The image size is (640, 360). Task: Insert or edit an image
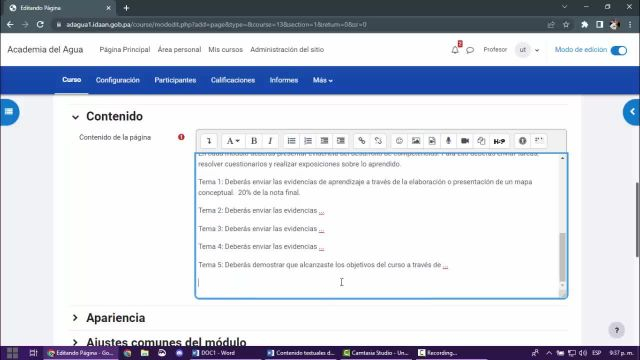tap(416, 141)
